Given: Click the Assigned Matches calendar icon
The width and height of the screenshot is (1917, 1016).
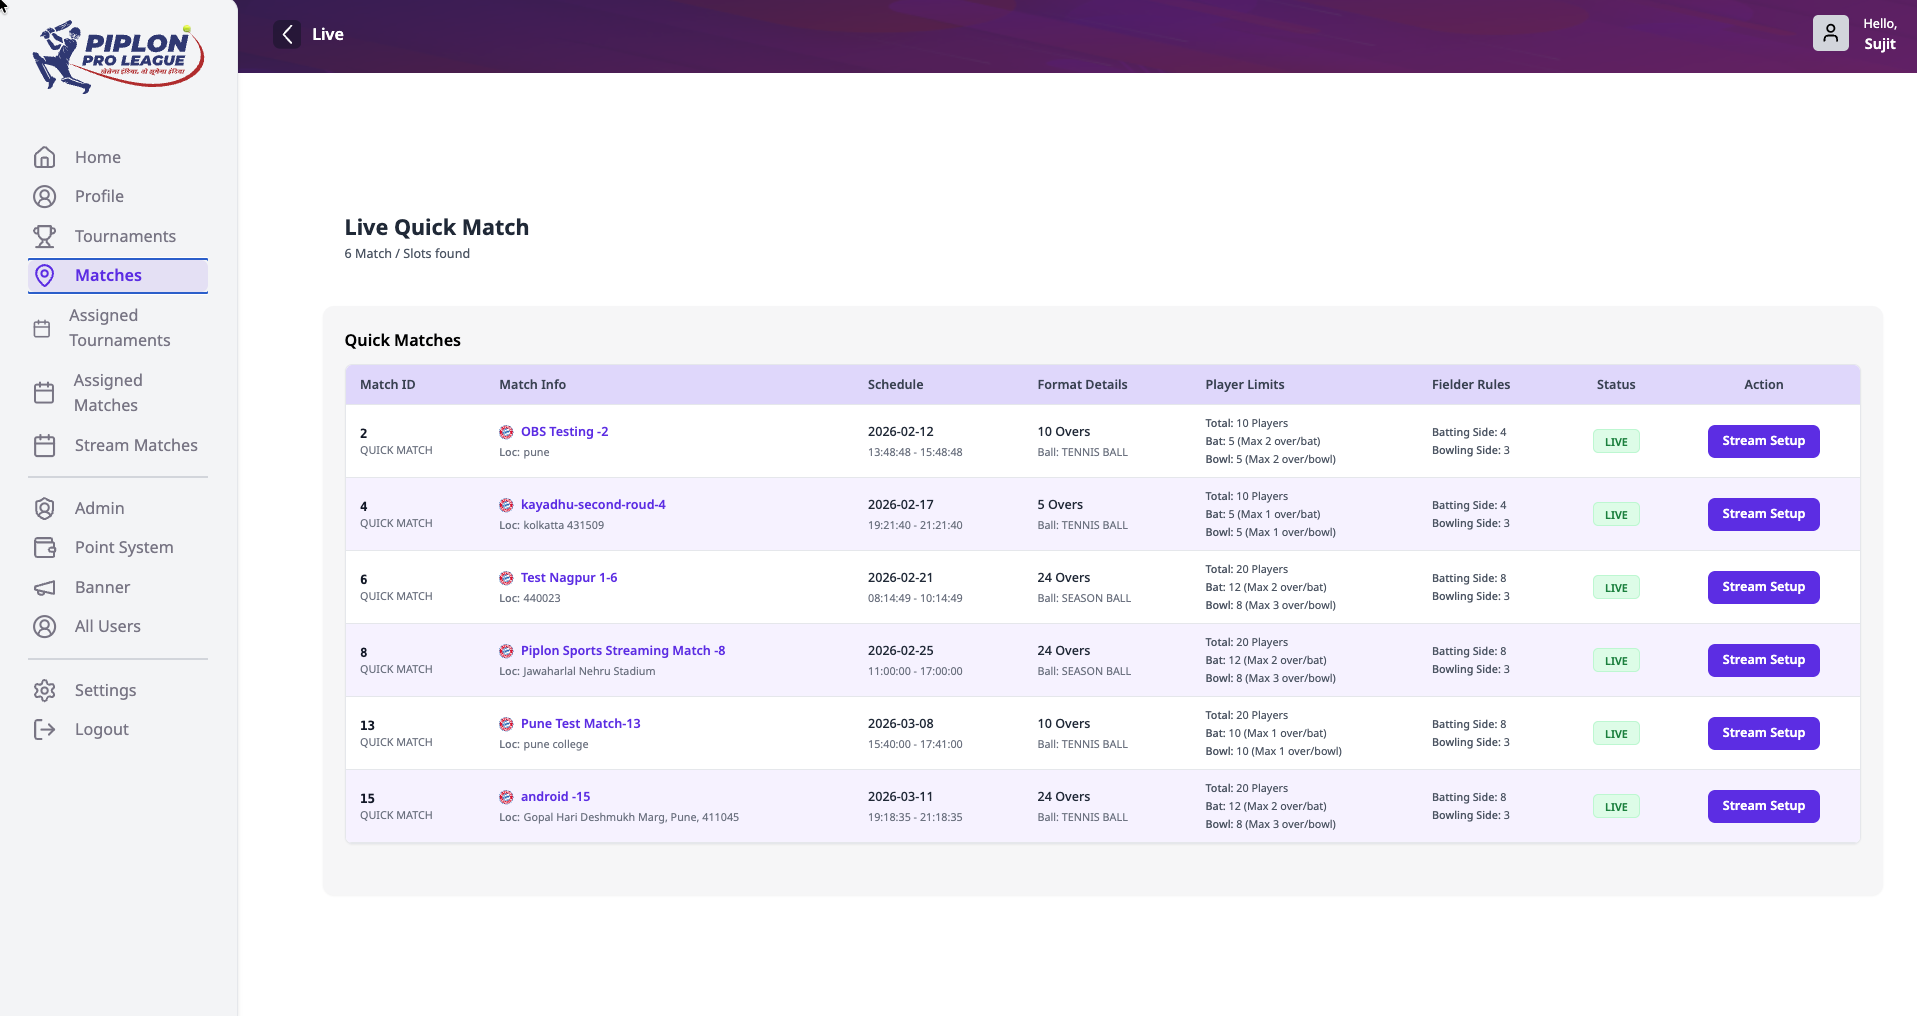Looking at the screenshot, I should pyautogui.click(x=44, y=393).
